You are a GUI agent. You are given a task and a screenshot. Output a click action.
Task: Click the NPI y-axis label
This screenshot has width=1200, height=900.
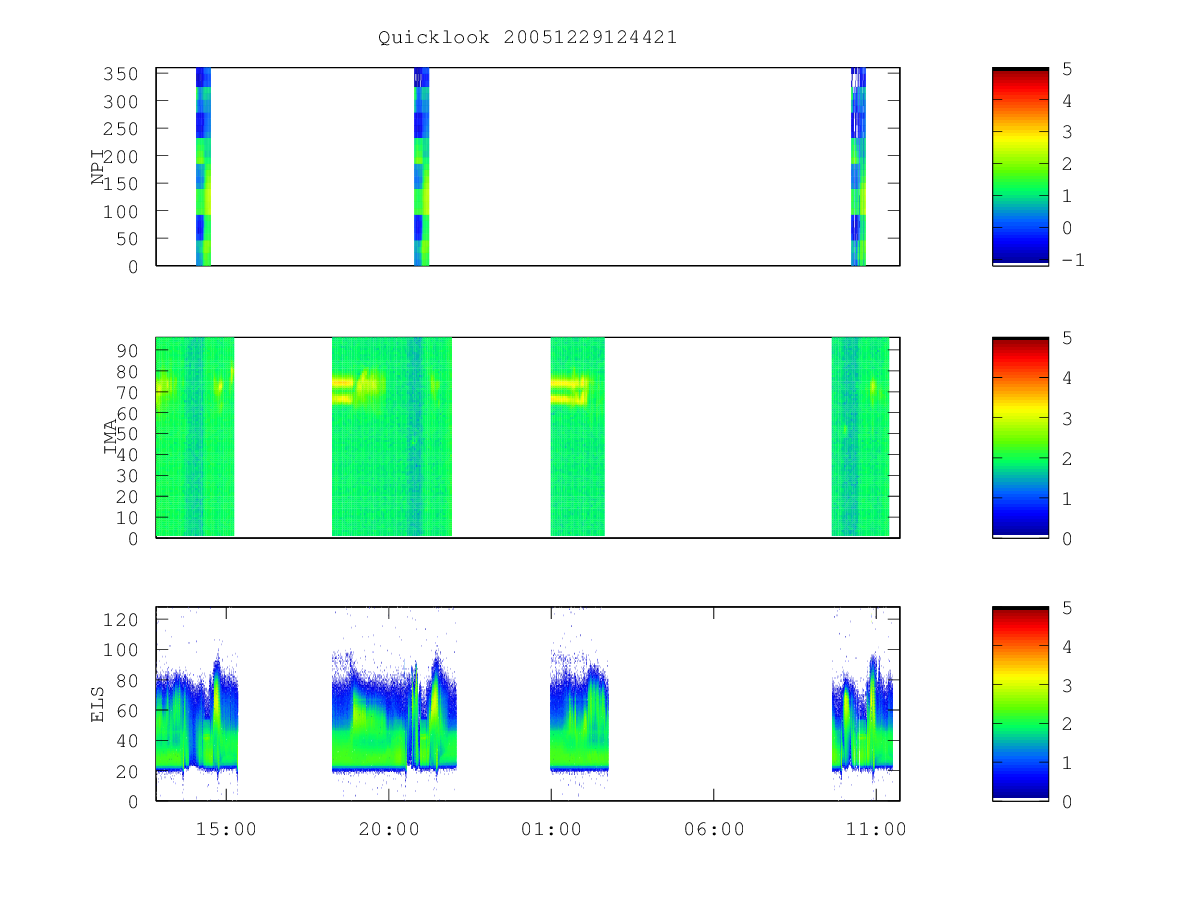click(98, 167)
